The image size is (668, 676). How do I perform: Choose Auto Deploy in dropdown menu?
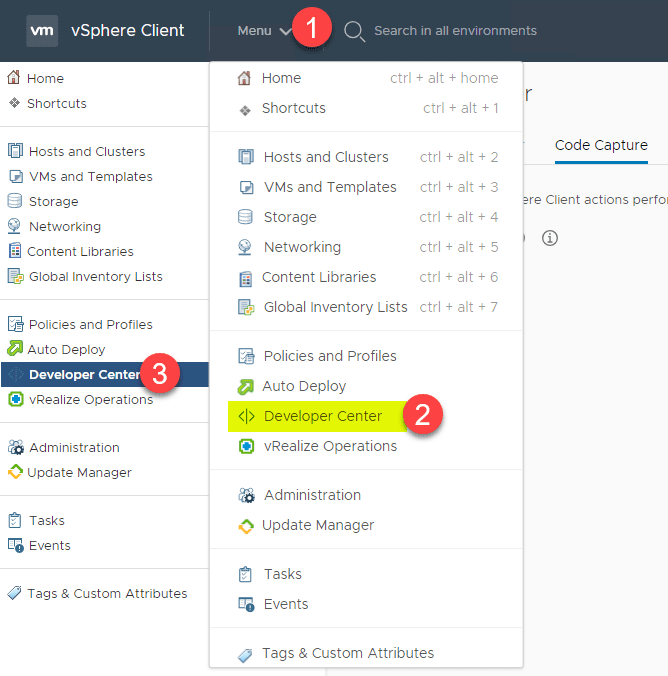367,386
